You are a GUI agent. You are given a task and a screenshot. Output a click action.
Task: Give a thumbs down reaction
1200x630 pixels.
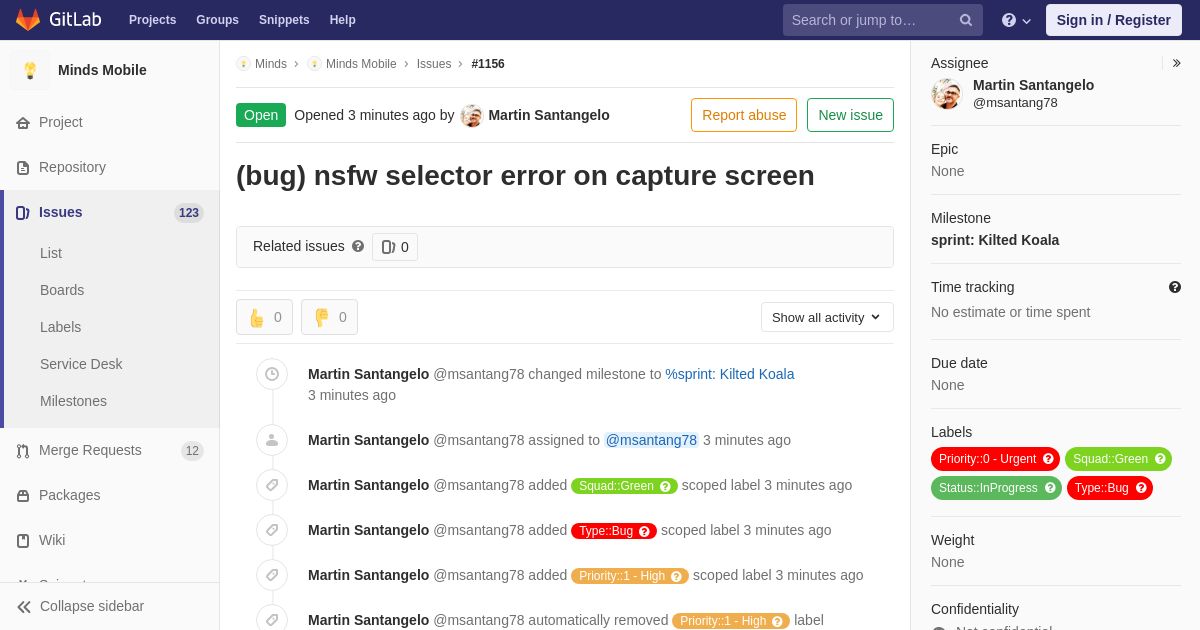329,317
